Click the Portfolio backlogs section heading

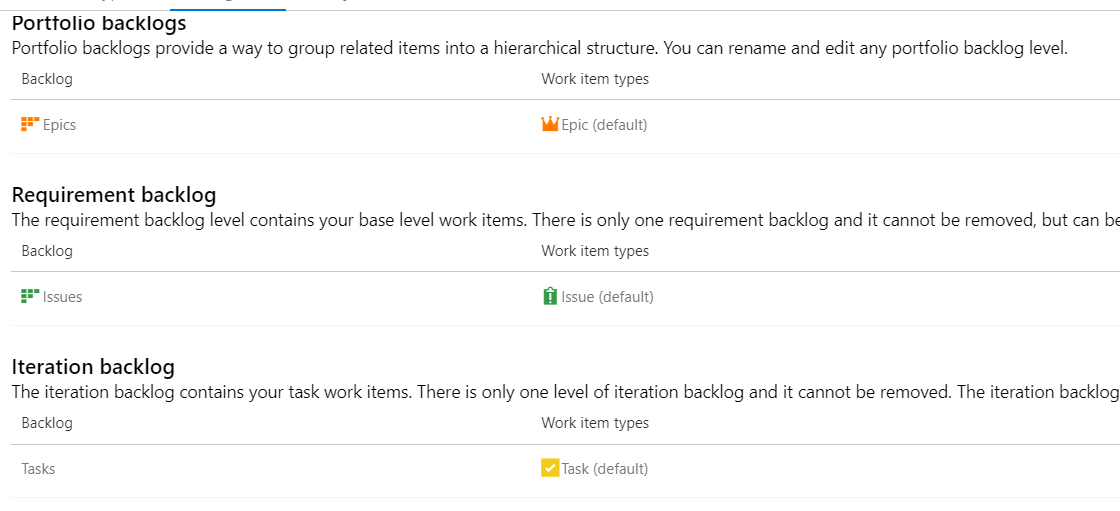[x=99, y=24]
